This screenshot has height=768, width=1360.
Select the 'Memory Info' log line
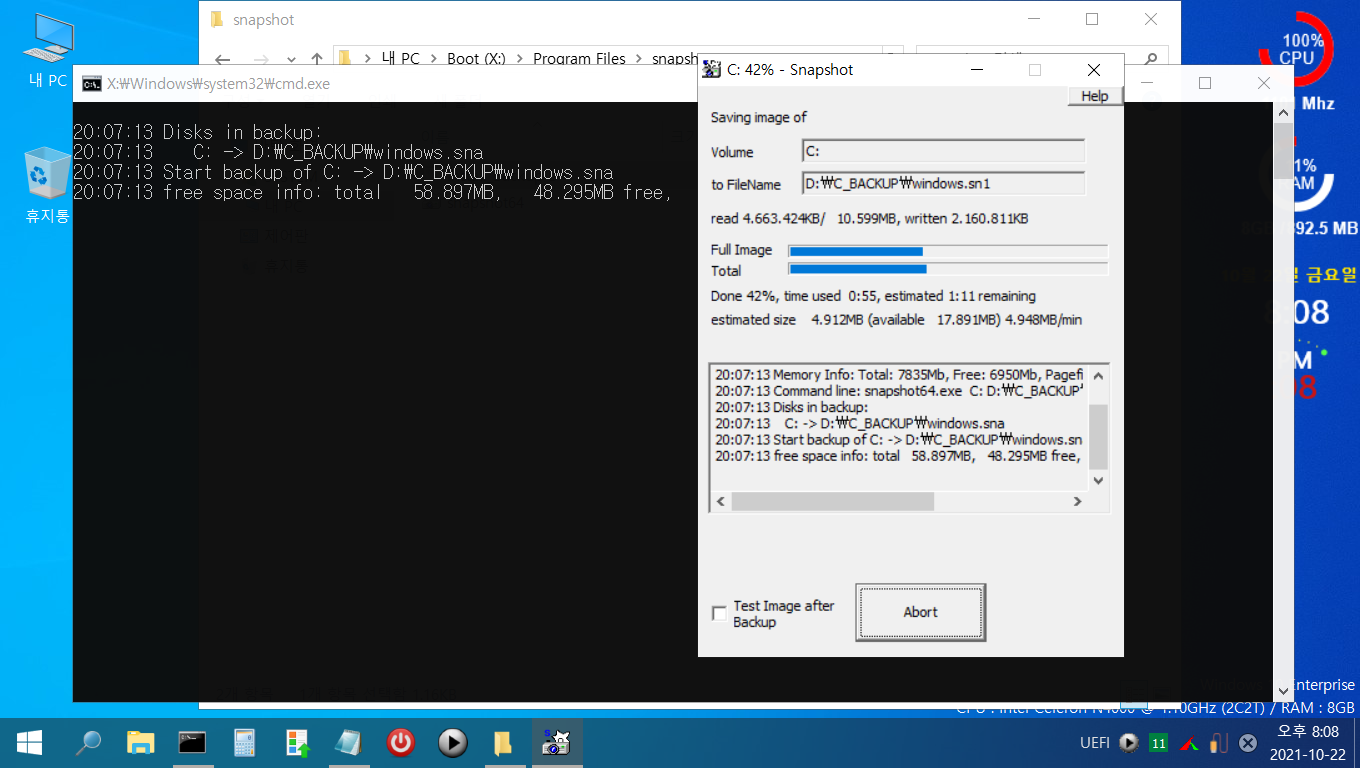(899, 375)
